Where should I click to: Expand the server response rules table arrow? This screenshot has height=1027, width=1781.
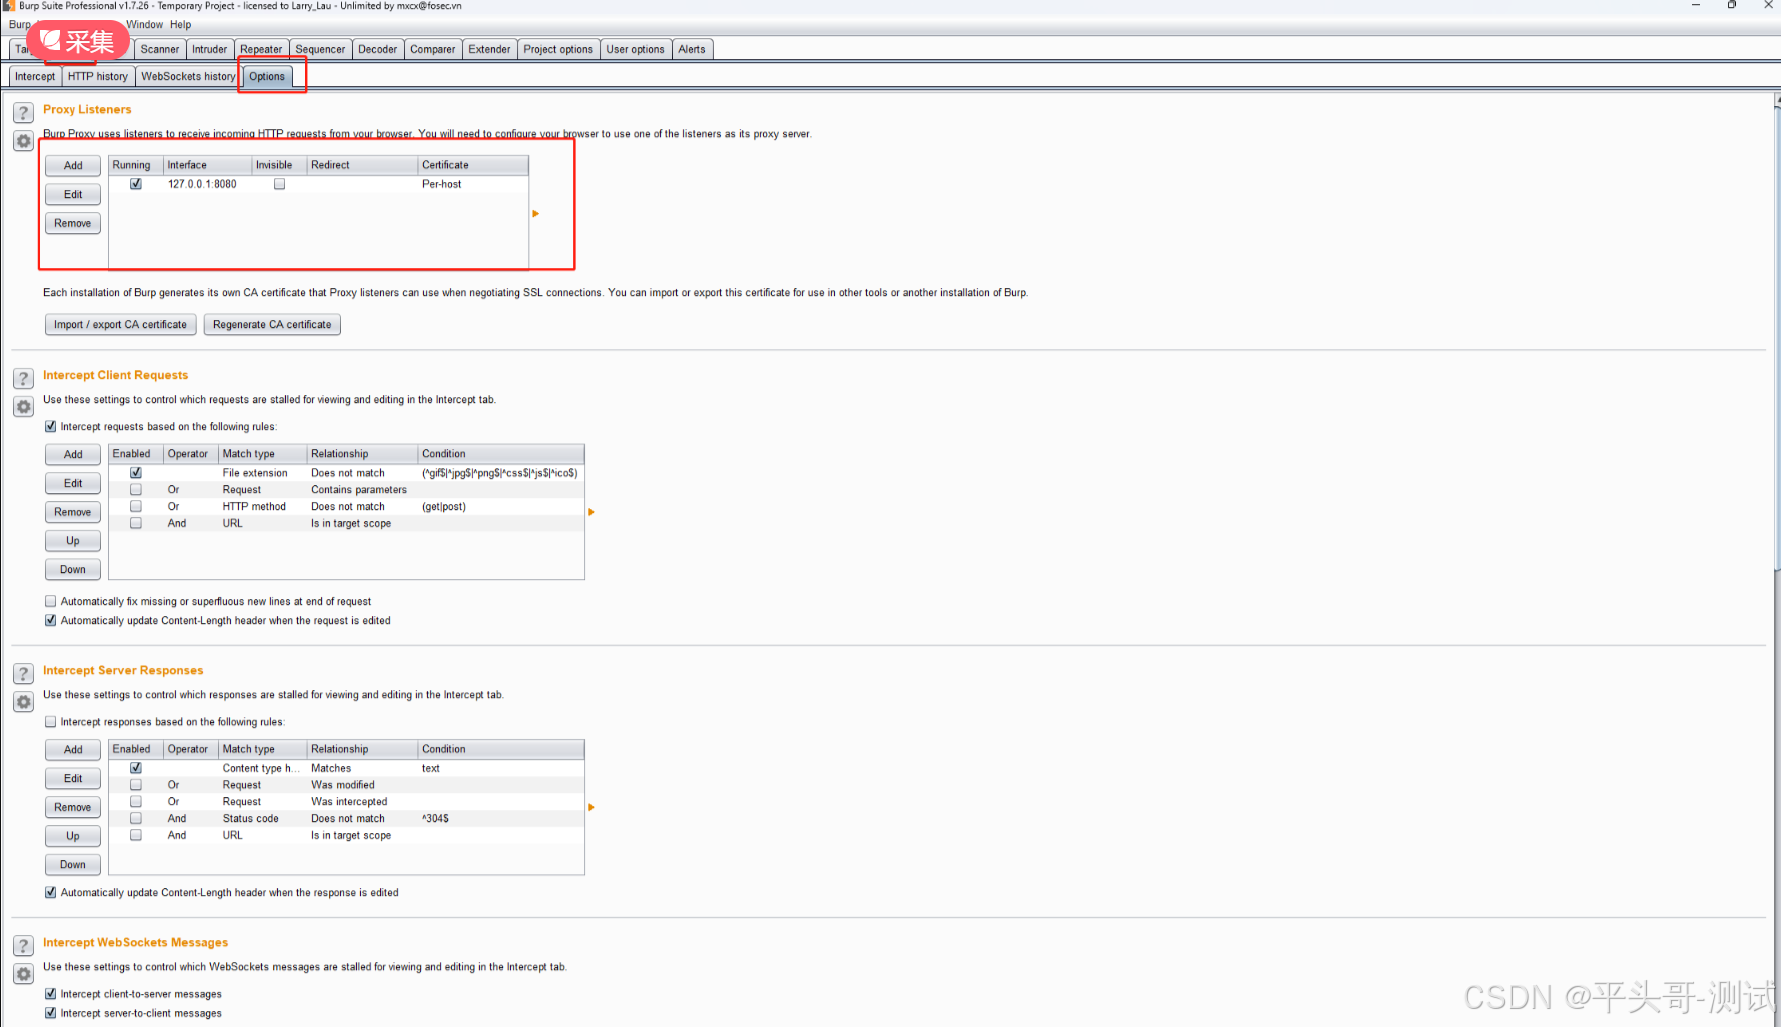click(591, 807)
